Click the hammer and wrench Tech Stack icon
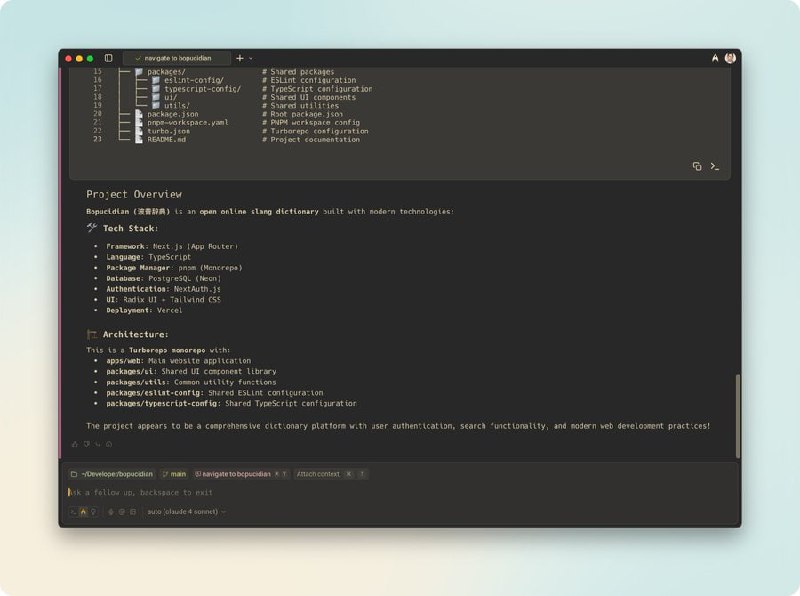 (92, 228)
